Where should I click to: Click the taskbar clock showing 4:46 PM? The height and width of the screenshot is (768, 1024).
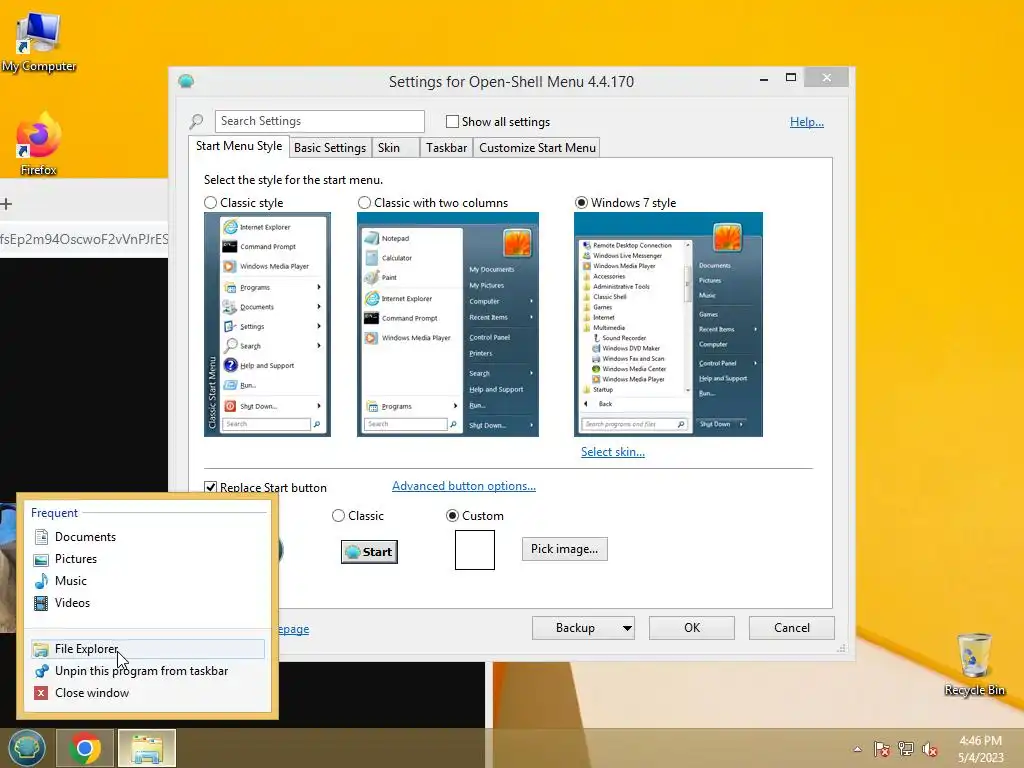pyautogui.click(x=980, y=749)
